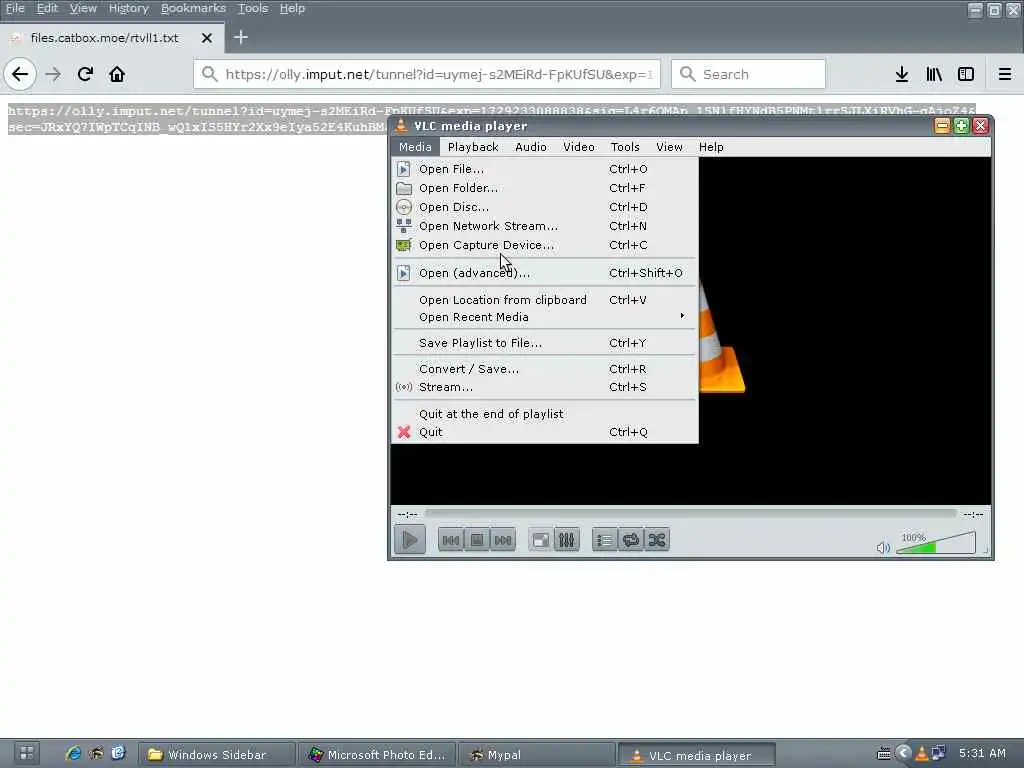Open browser History menu
The image size is (1024, 768).
click(128, 8)
